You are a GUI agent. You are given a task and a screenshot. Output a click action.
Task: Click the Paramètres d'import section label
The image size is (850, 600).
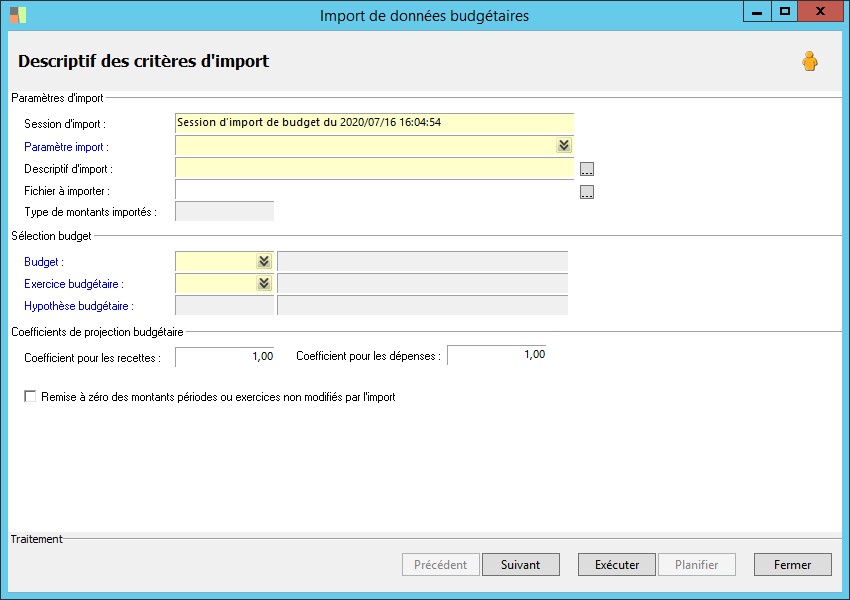pyautogui.click(x=57, y=98)
